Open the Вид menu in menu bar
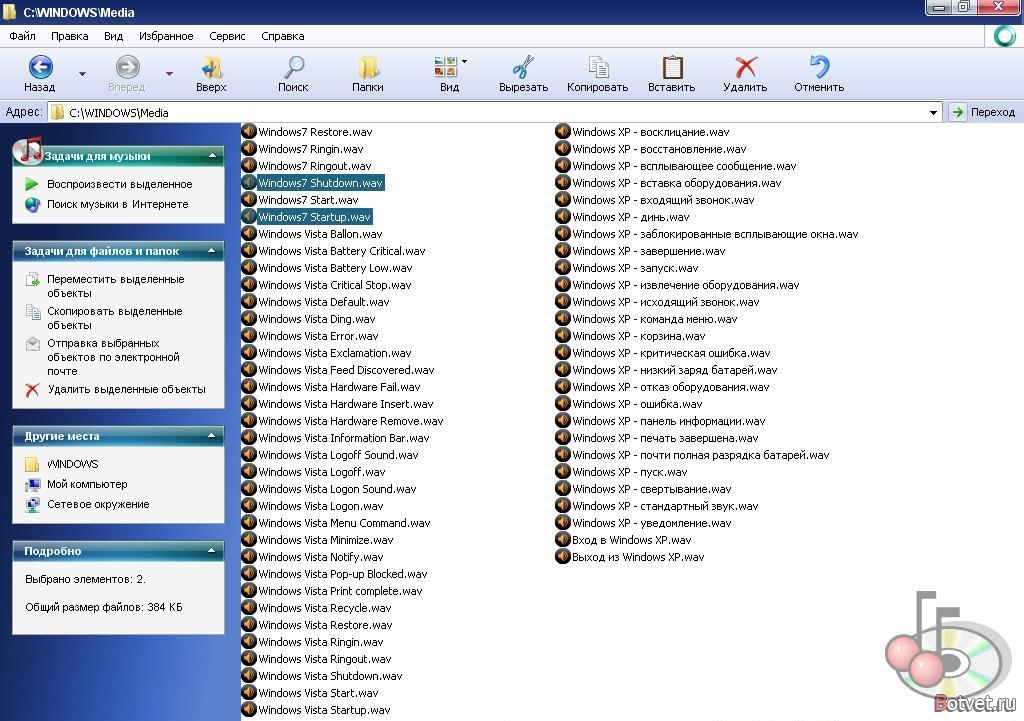 114,36
